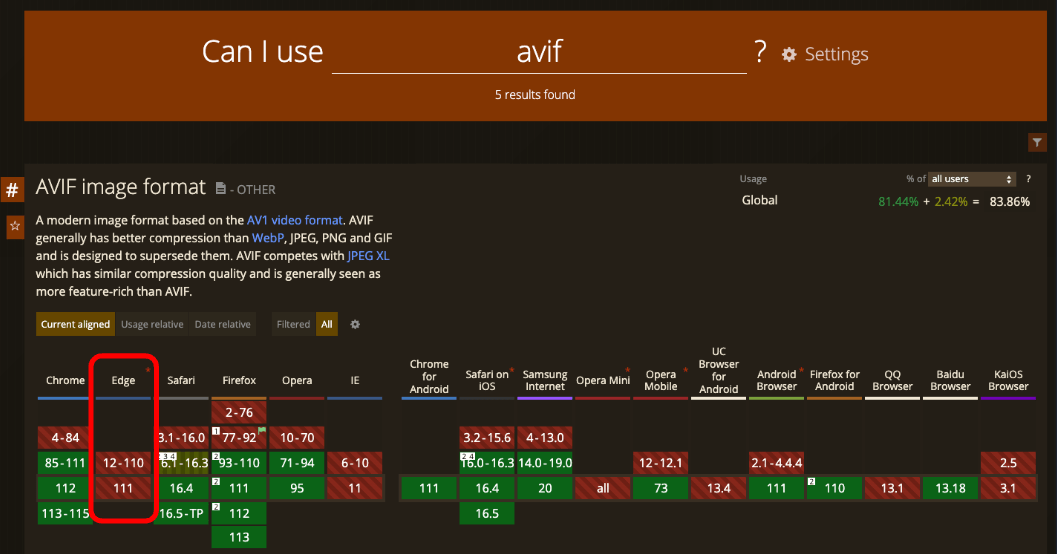
Task: Click the Safari on iOS header
Action: [x=487, y=380]
